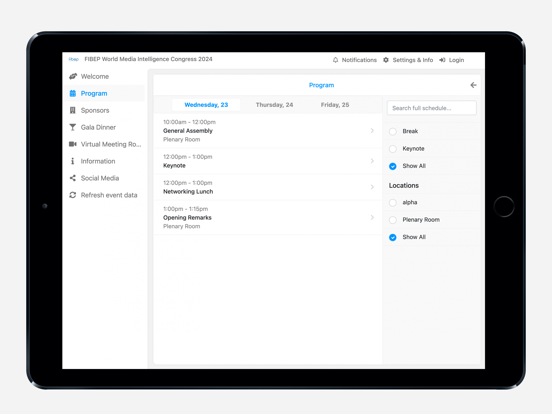Select Show All above Locations
Screen dimensions: 552x414
coord(393,166)
